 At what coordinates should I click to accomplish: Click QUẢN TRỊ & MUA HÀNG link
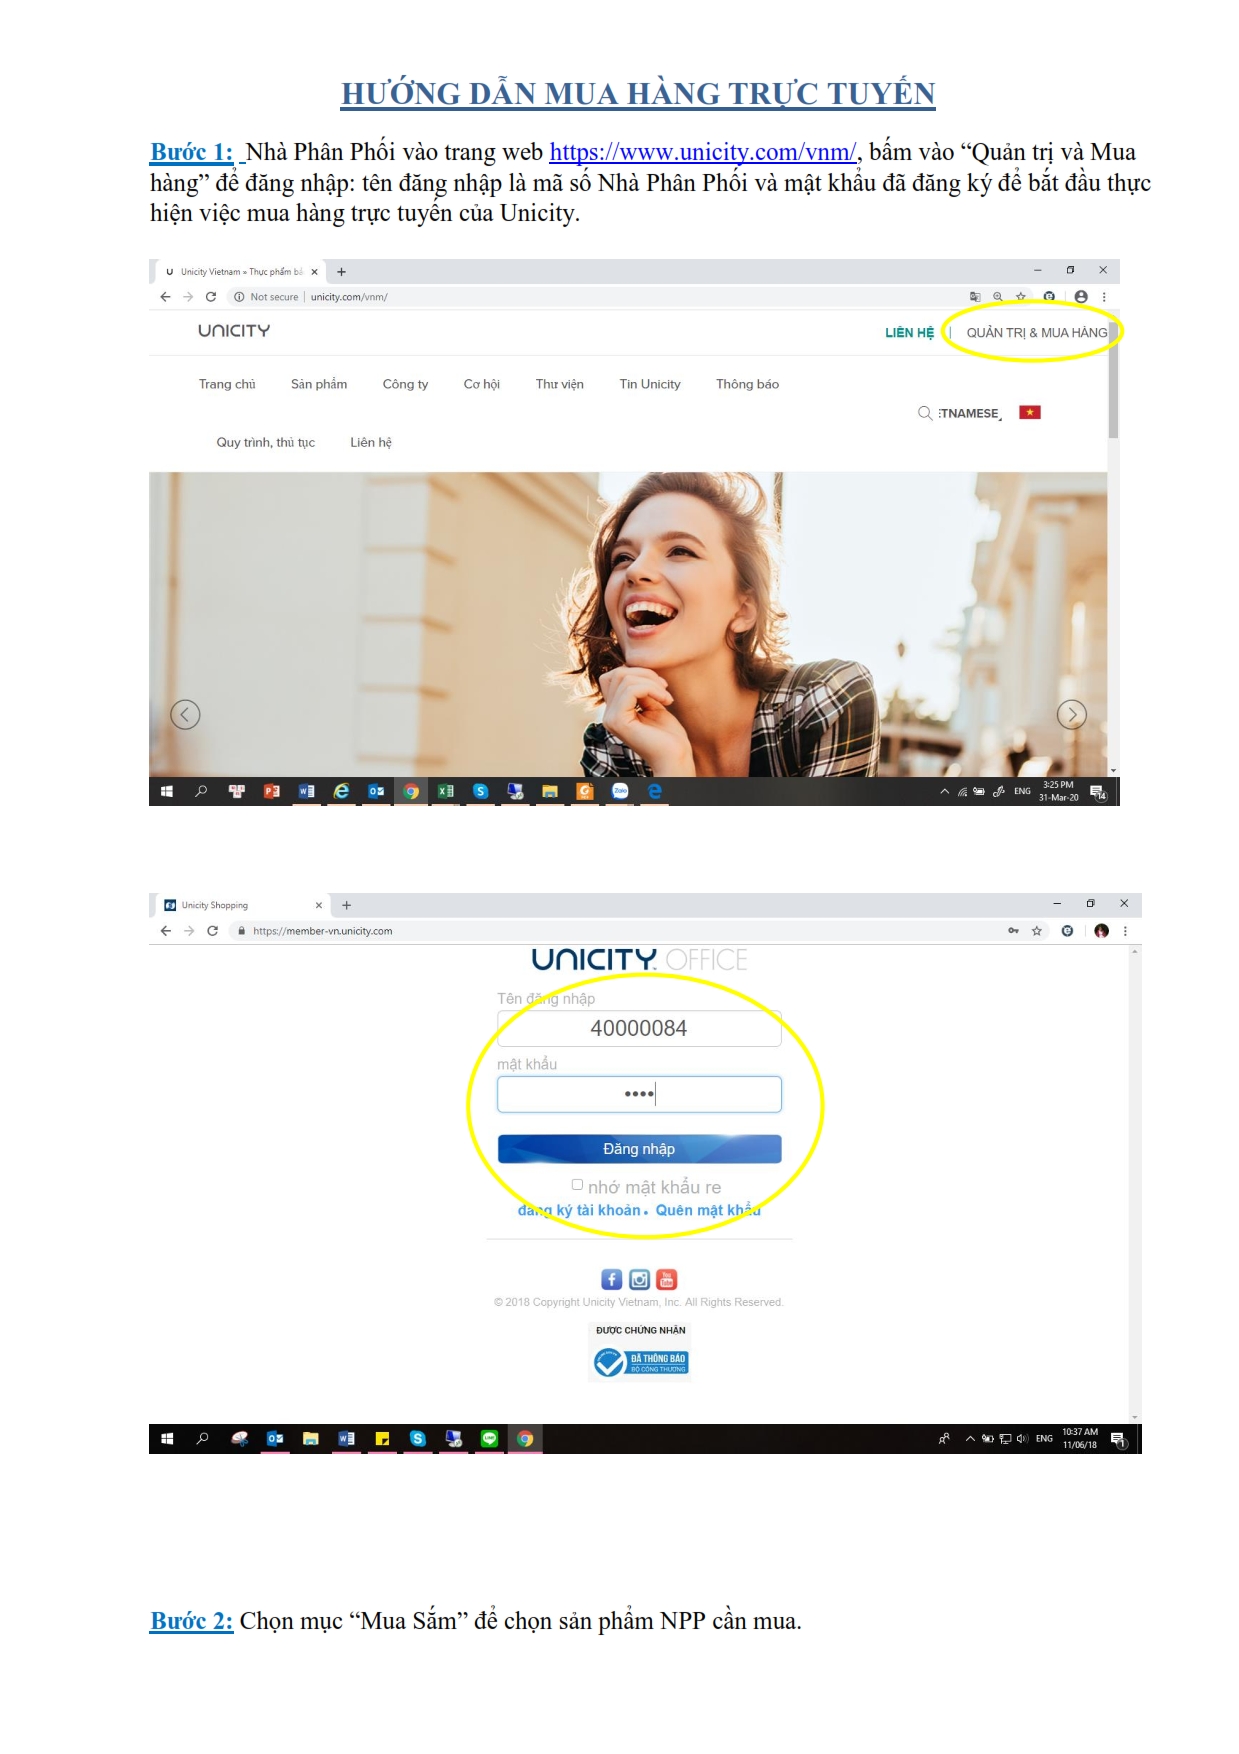coord(1036,333)
